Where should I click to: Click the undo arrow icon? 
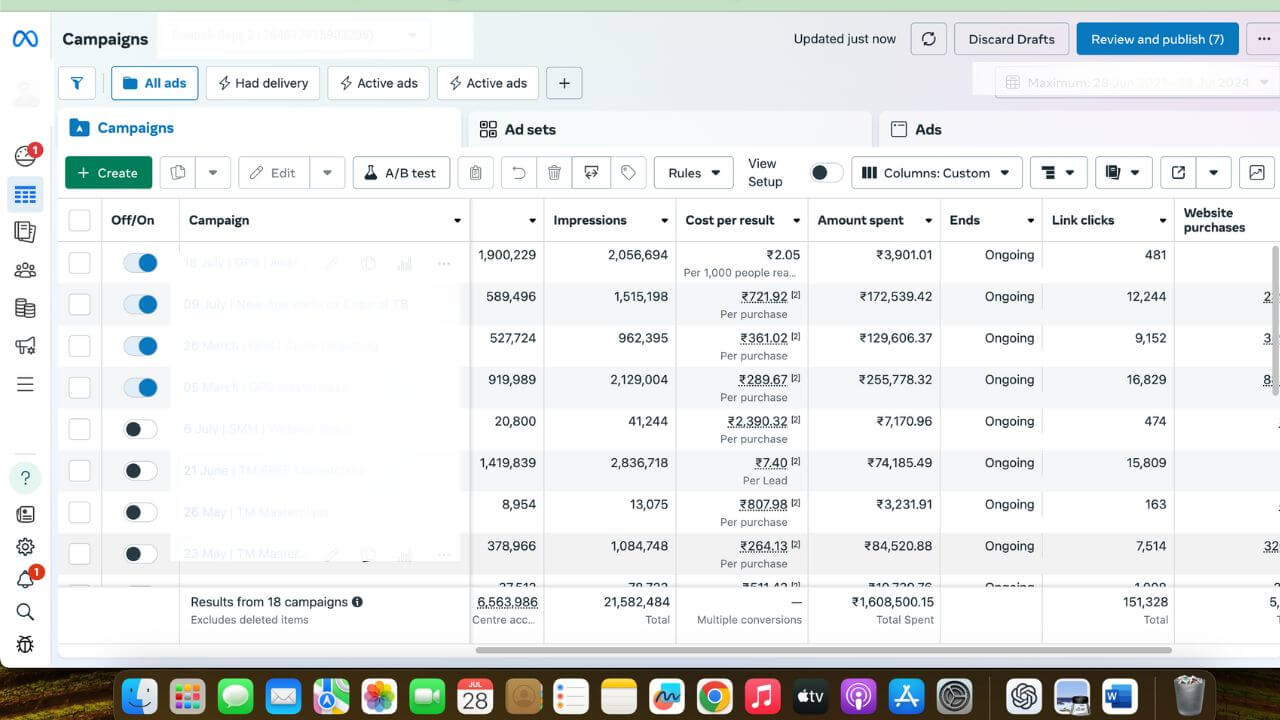pos(518,173)
